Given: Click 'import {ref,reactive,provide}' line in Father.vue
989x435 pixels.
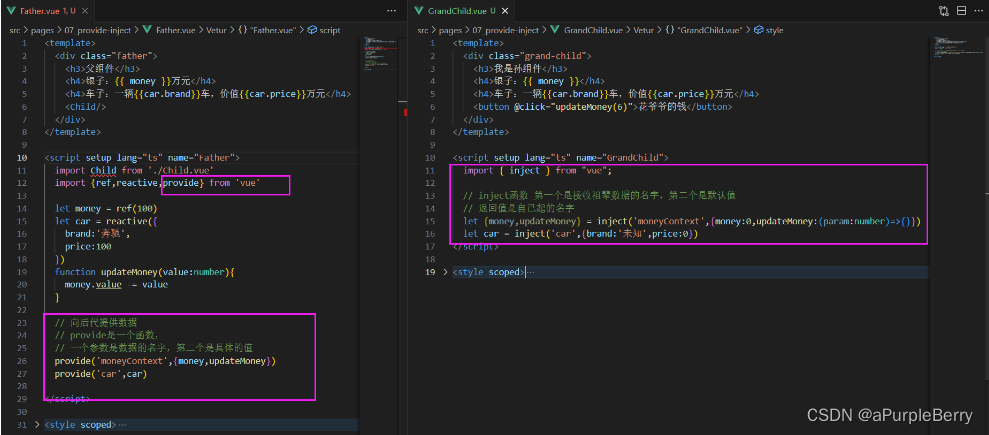Looking at the screenshot, I should pyautogui.click(x=158, y=183).
